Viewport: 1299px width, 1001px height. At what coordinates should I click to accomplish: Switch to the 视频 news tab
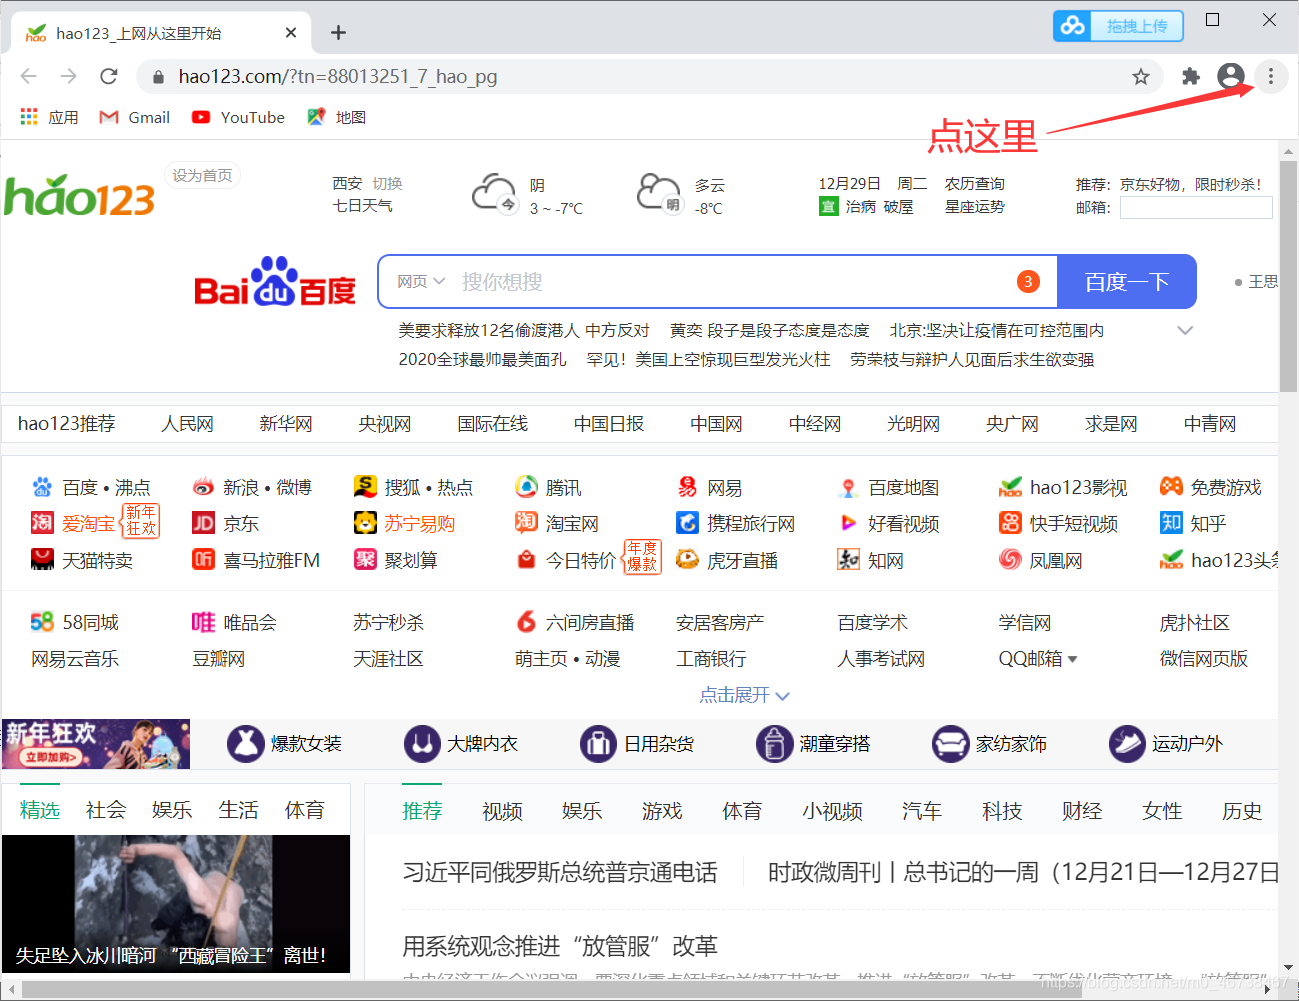pos(502,811)
